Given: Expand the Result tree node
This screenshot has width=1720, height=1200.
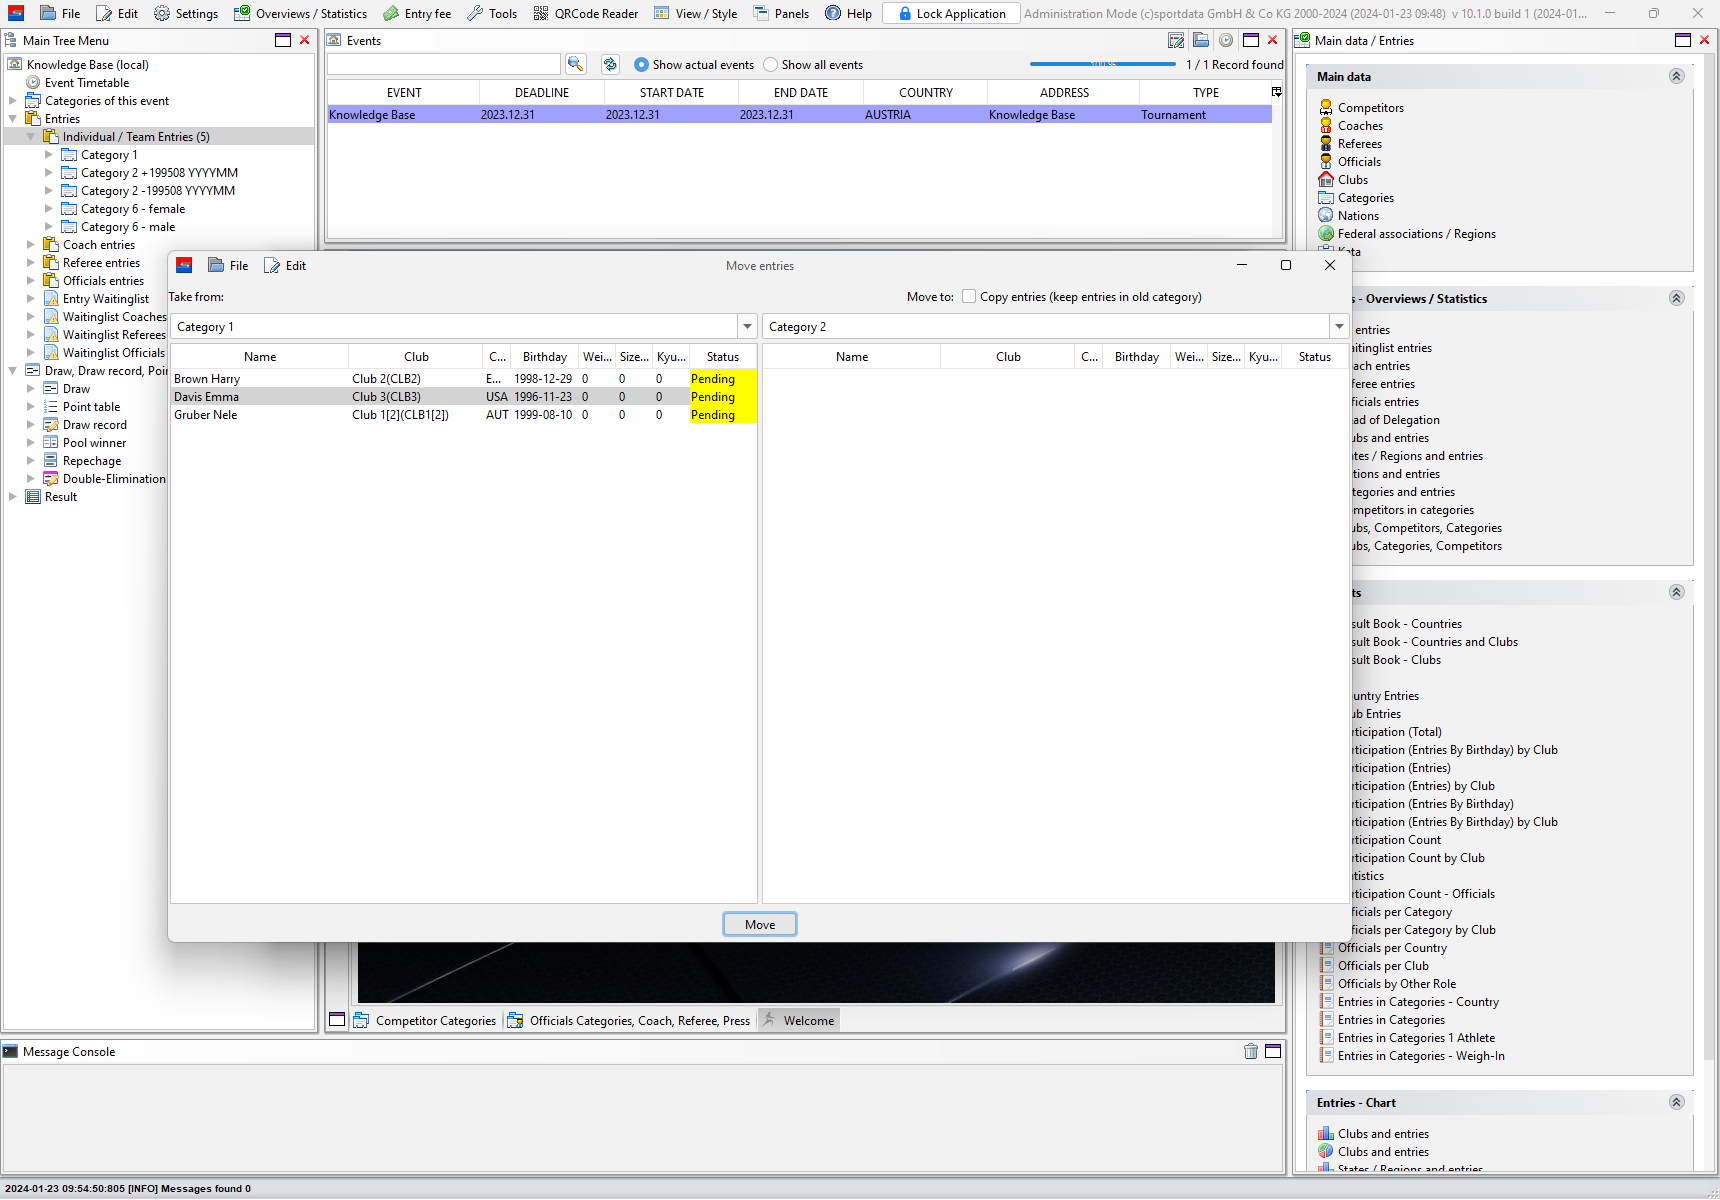Looking at the screenshot, I should tap(13, 497).
